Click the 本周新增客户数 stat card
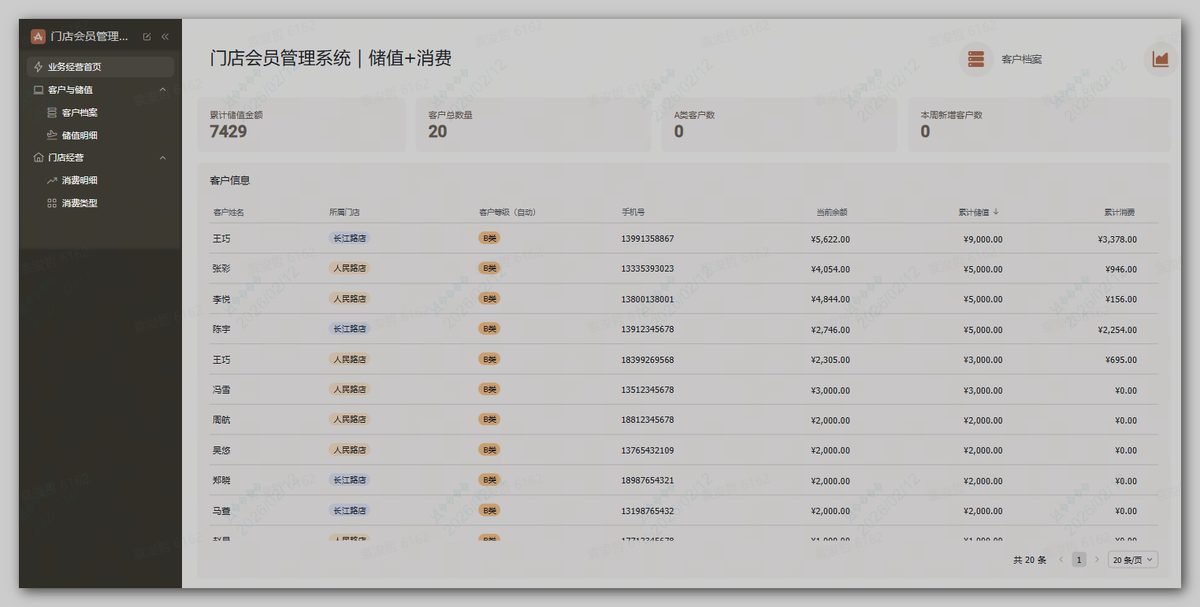1200x607 pixels. point(1039,124)
